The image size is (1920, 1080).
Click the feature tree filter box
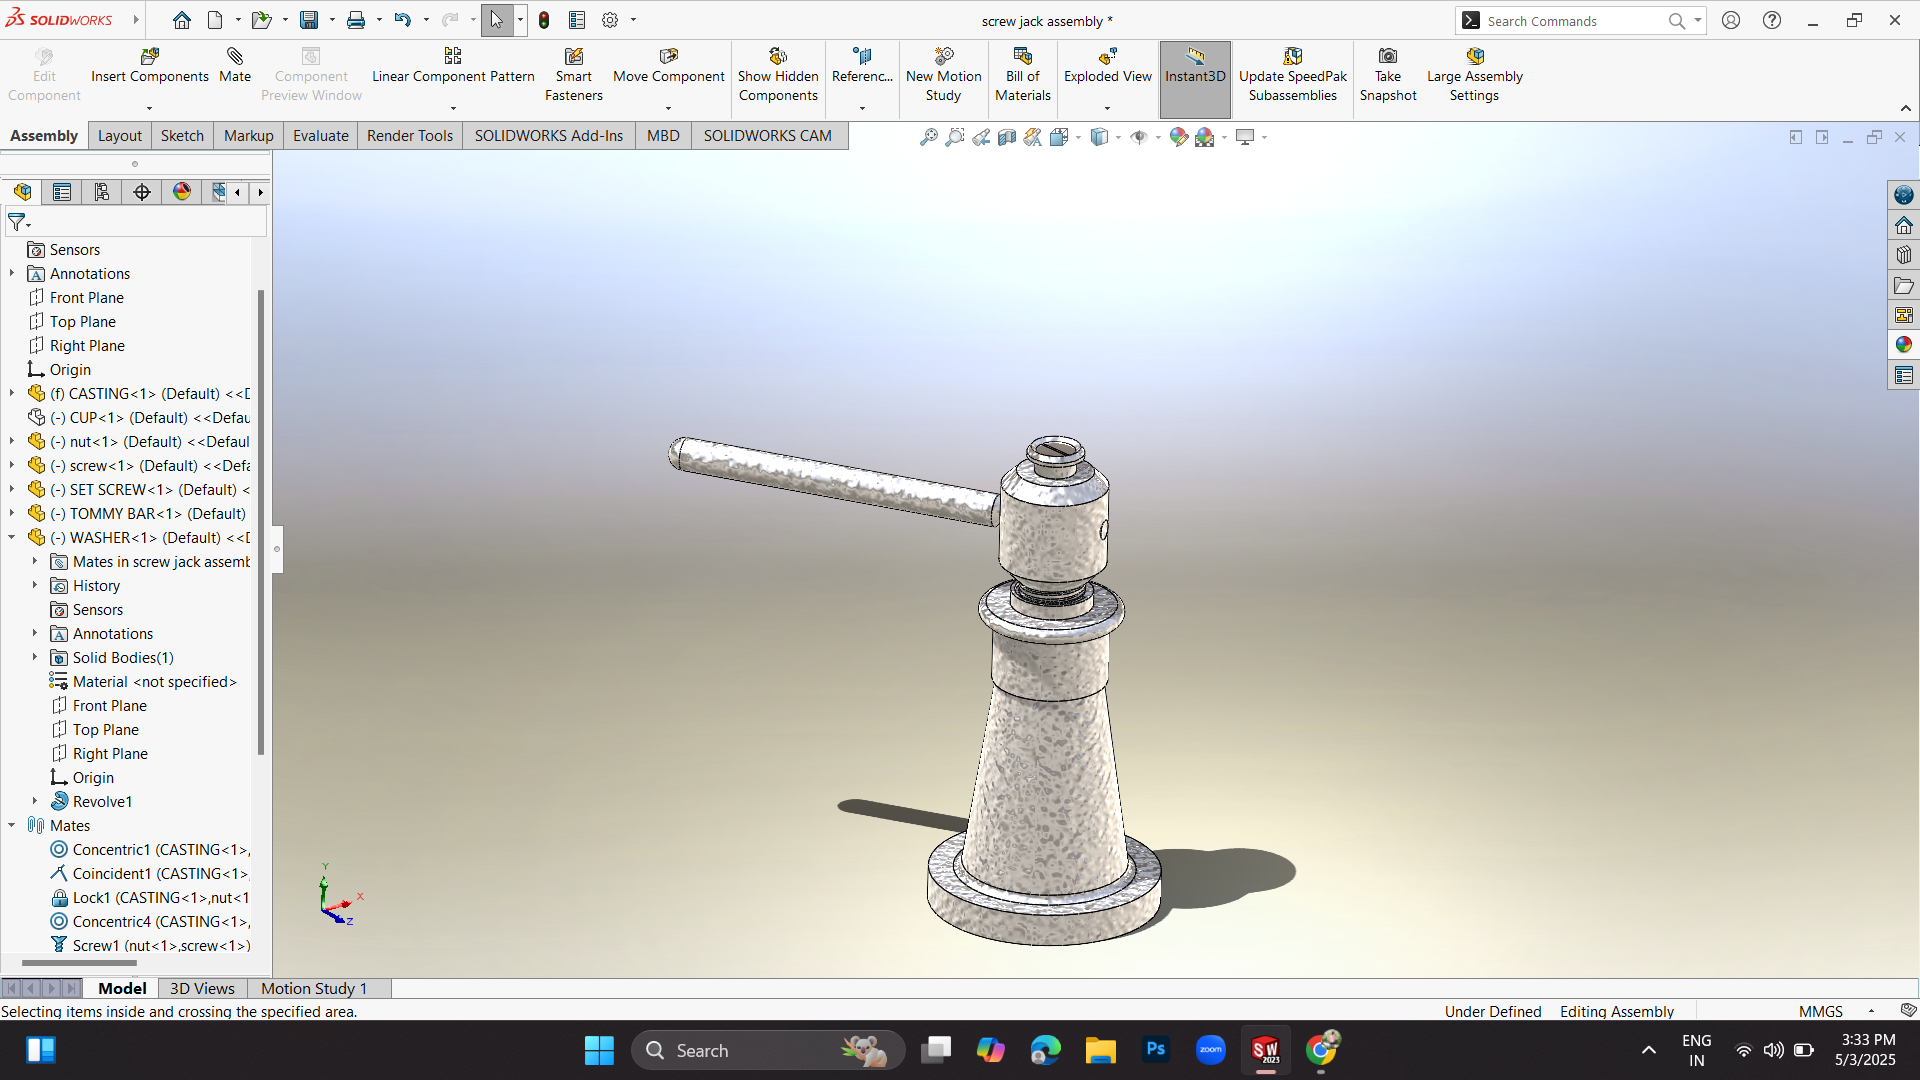click(136, 222)
